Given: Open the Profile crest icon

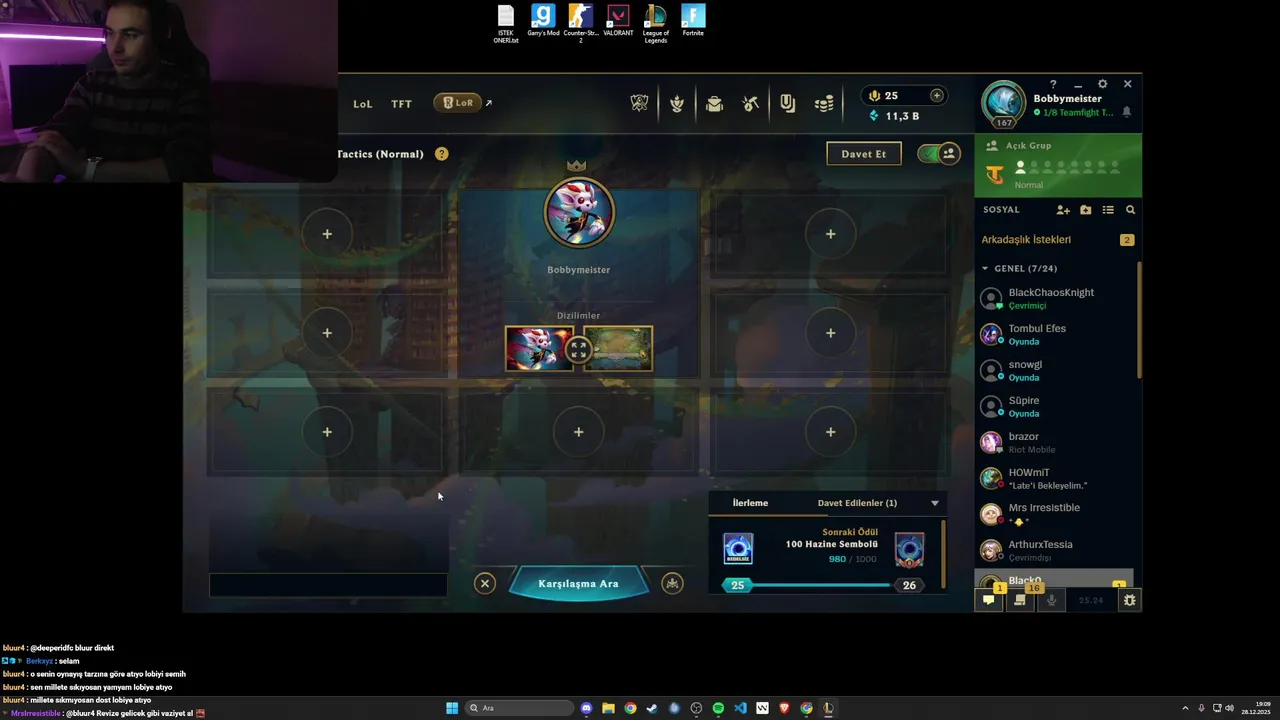Looking at the screenshot, I should [677, 103].
